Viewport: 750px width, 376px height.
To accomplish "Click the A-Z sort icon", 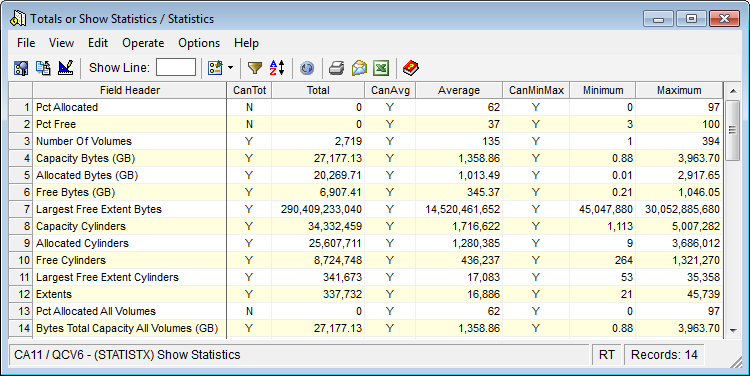I will tap(277, 68).
